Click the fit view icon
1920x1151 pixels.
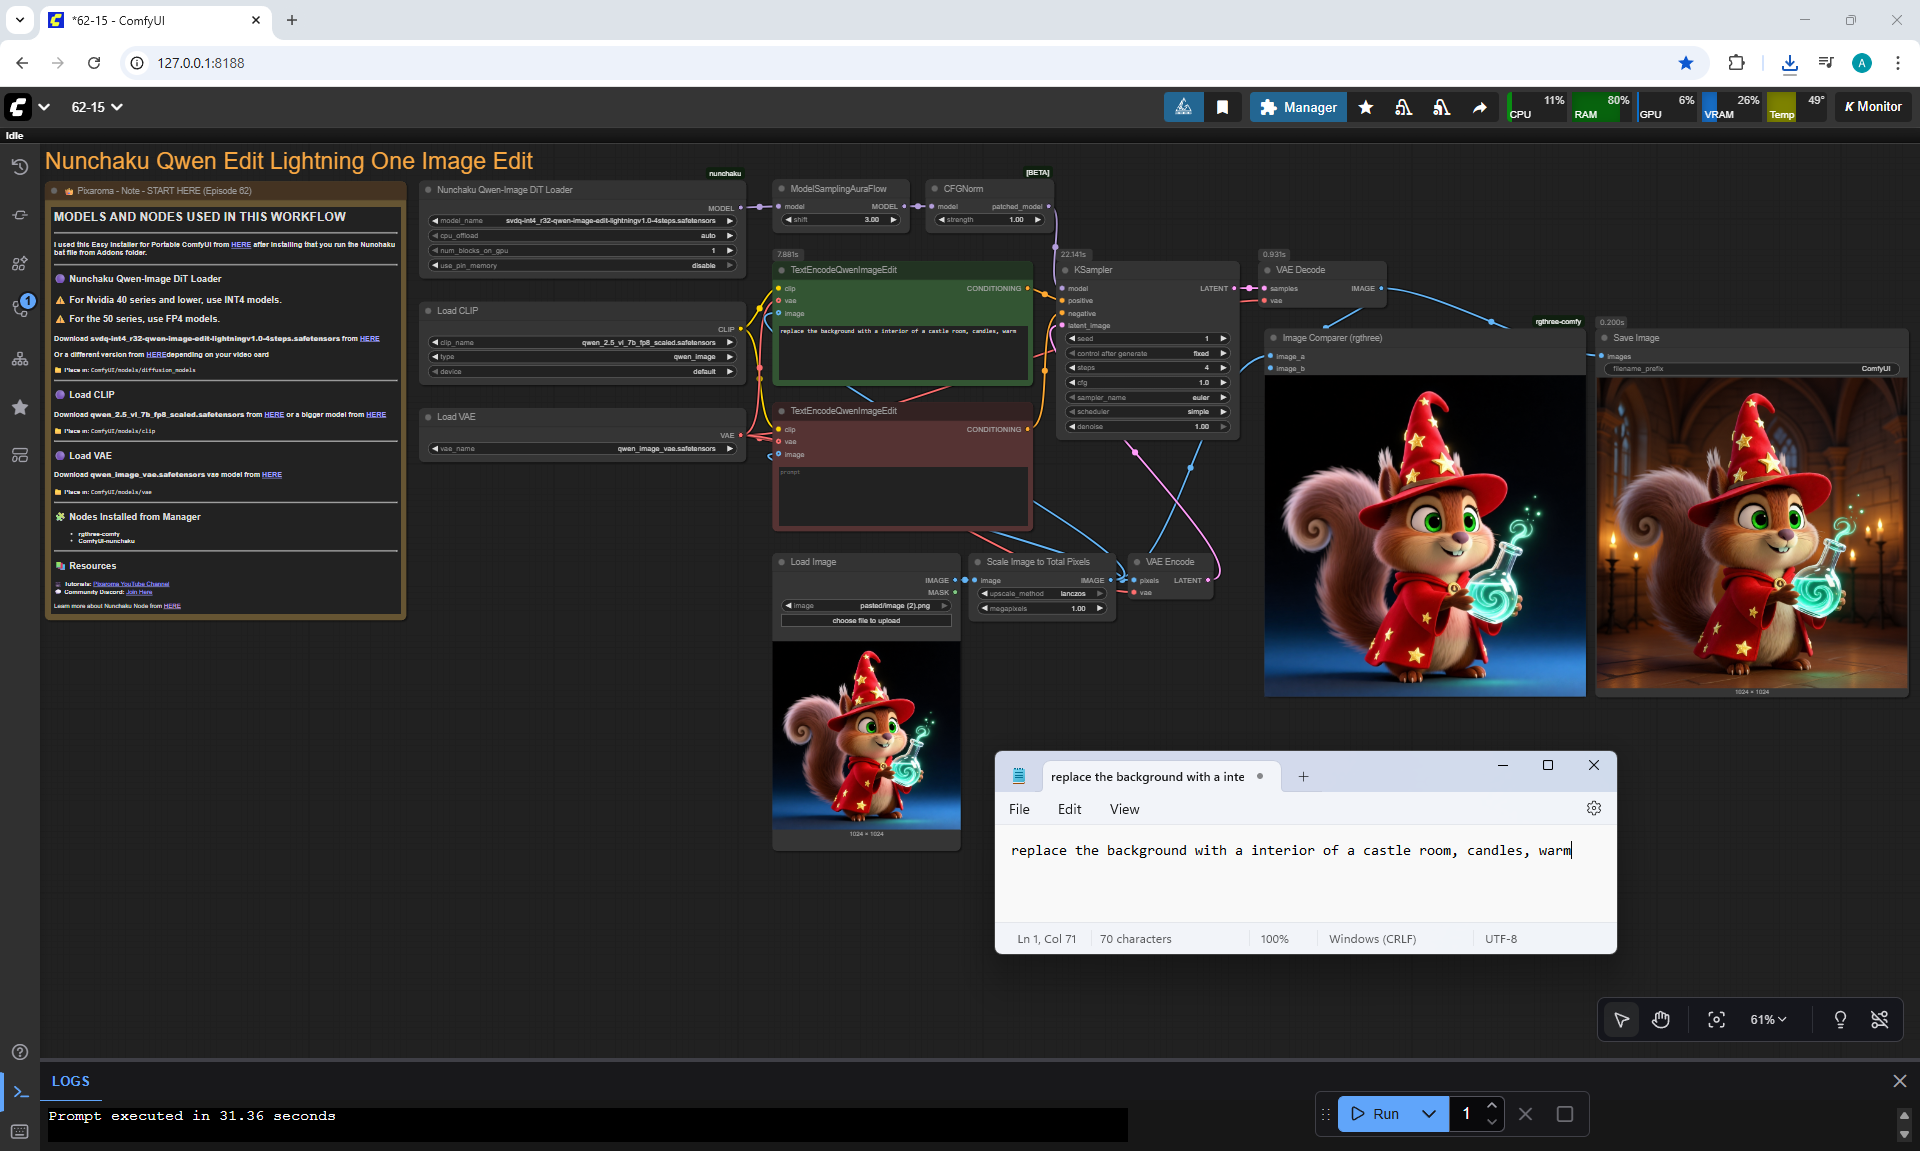coord(1716,1019)
